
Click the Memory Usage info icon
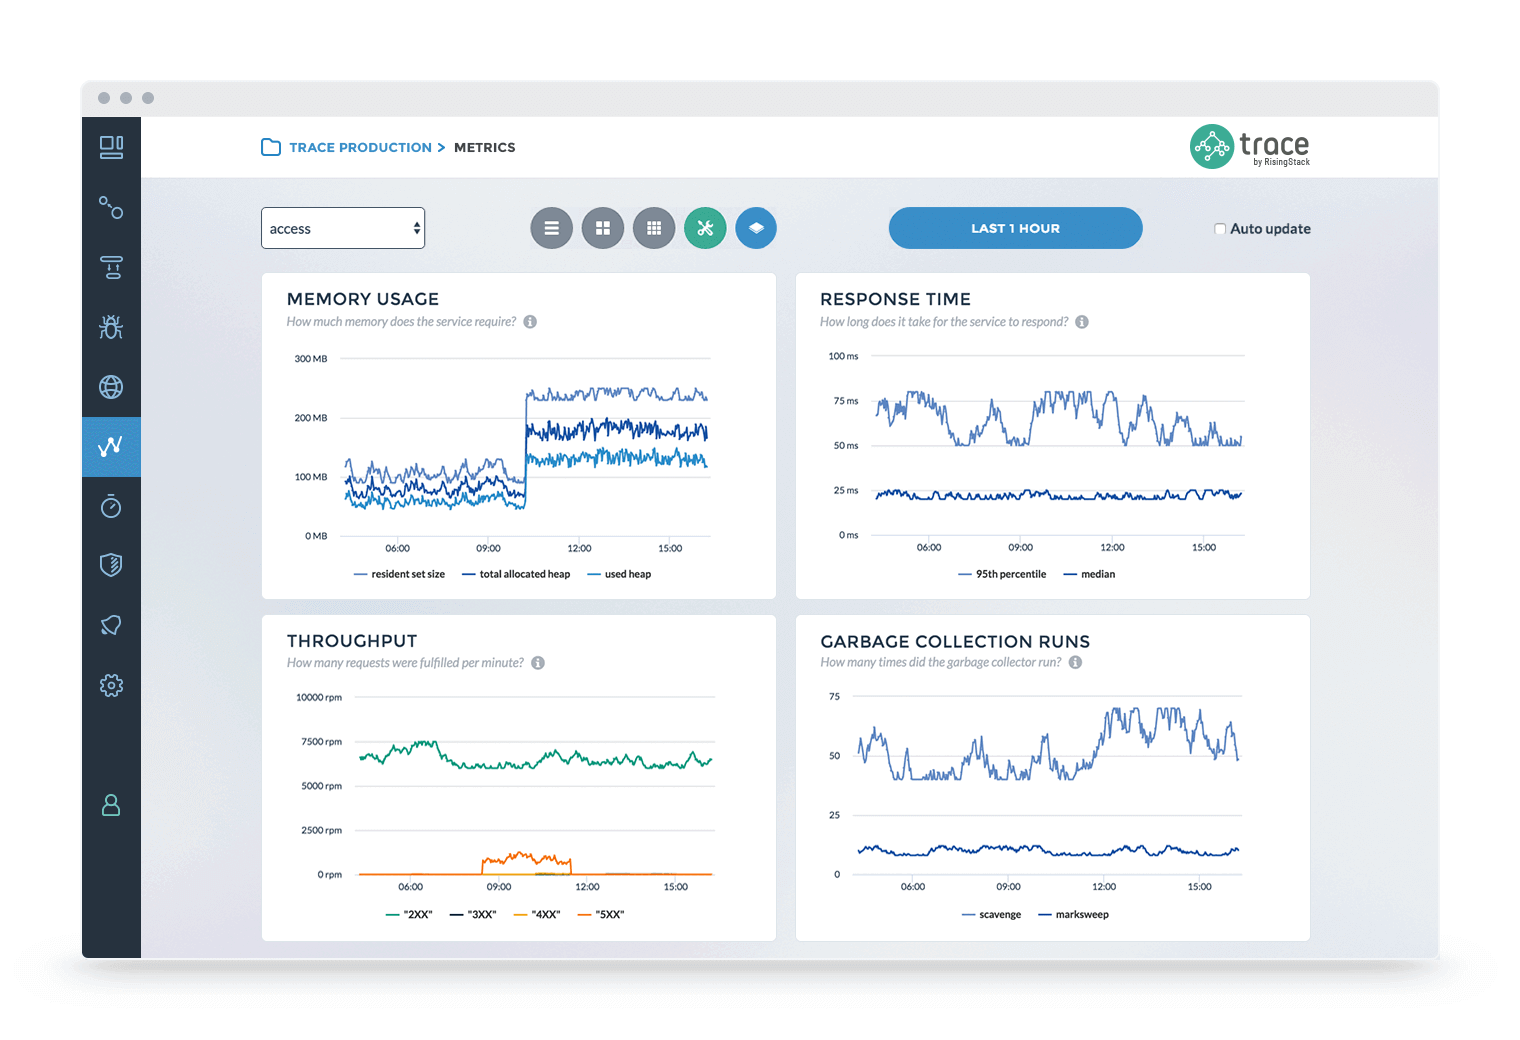(x=530, y=322)
